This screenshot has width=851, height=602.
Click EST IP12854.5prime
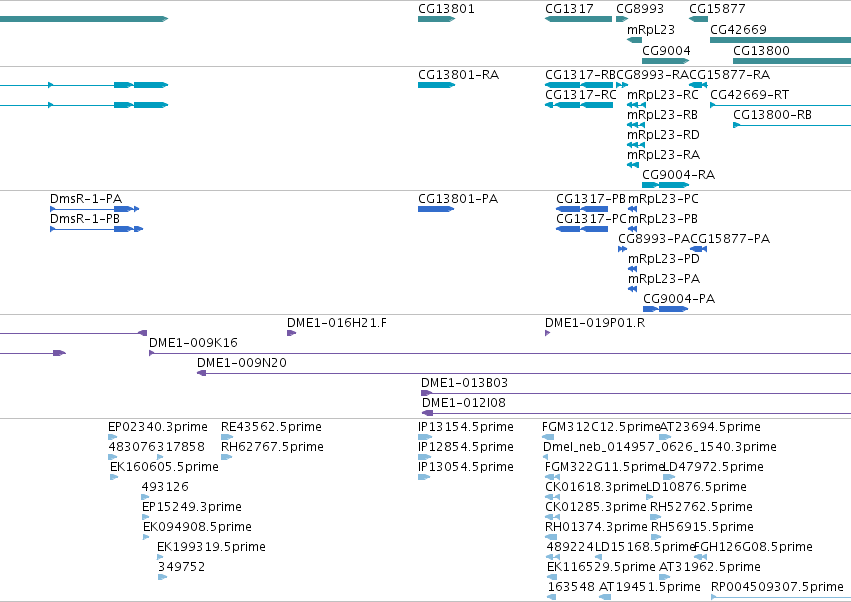(x=466, y=447)
